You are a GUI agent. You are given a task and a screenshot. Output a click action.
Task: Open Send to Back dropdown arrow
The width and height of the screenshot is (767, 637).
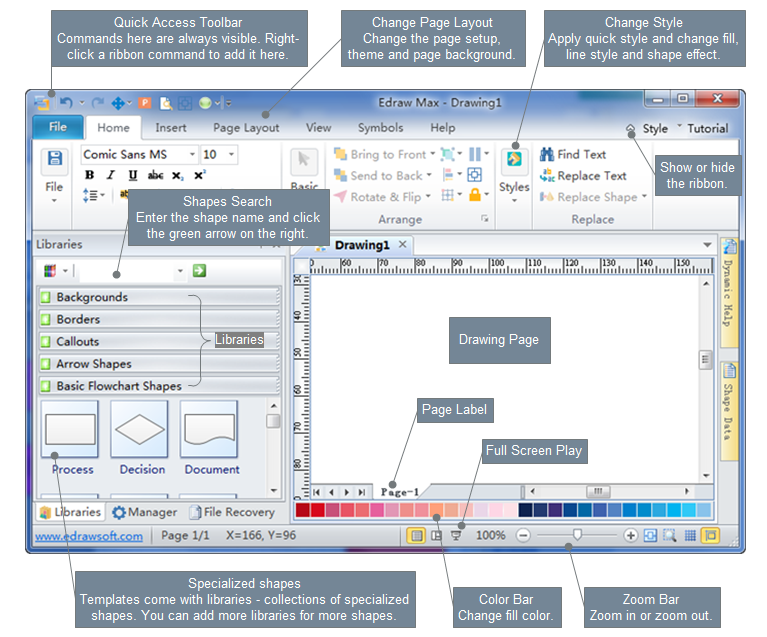(x=429, y=175)
